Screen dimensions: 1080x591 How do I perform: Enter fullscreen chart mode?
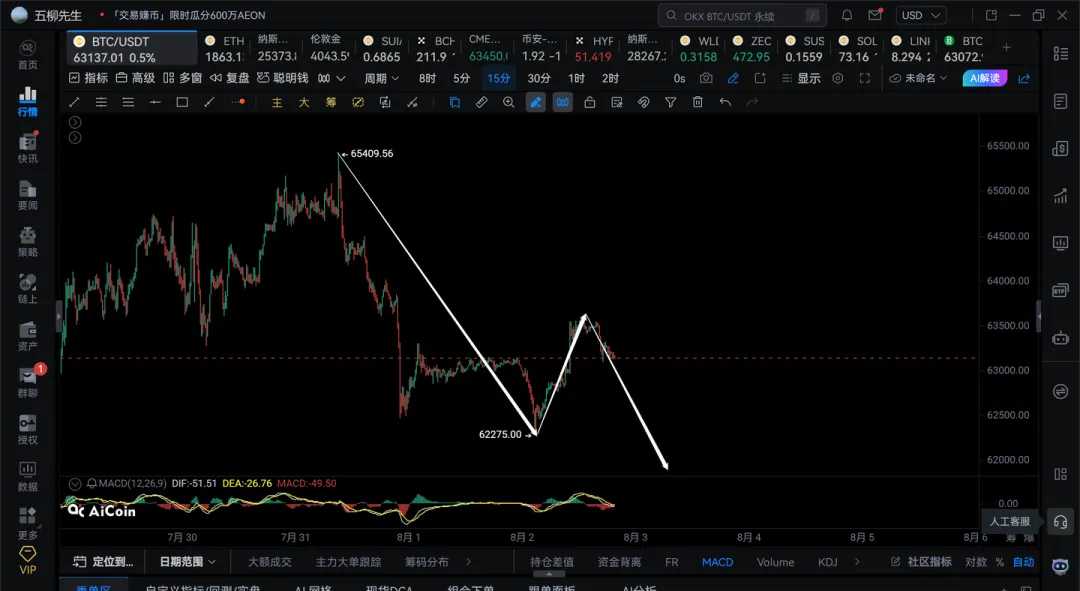pos(864,79)
